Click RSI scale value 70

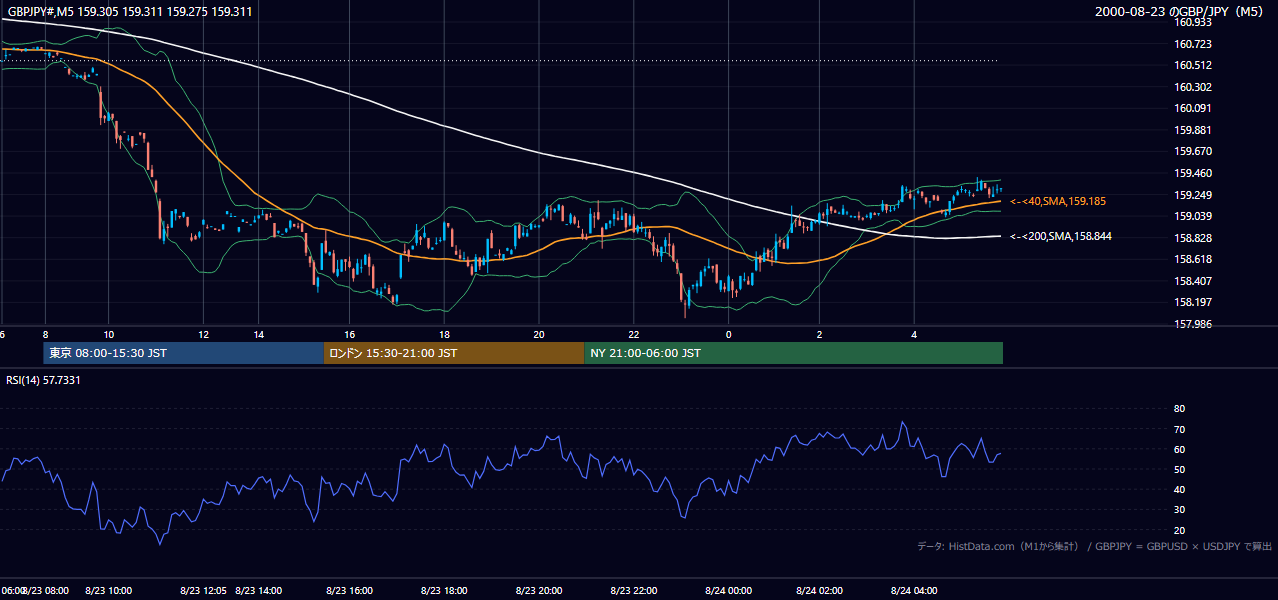pyautogui.click(x=1179, y=429)
